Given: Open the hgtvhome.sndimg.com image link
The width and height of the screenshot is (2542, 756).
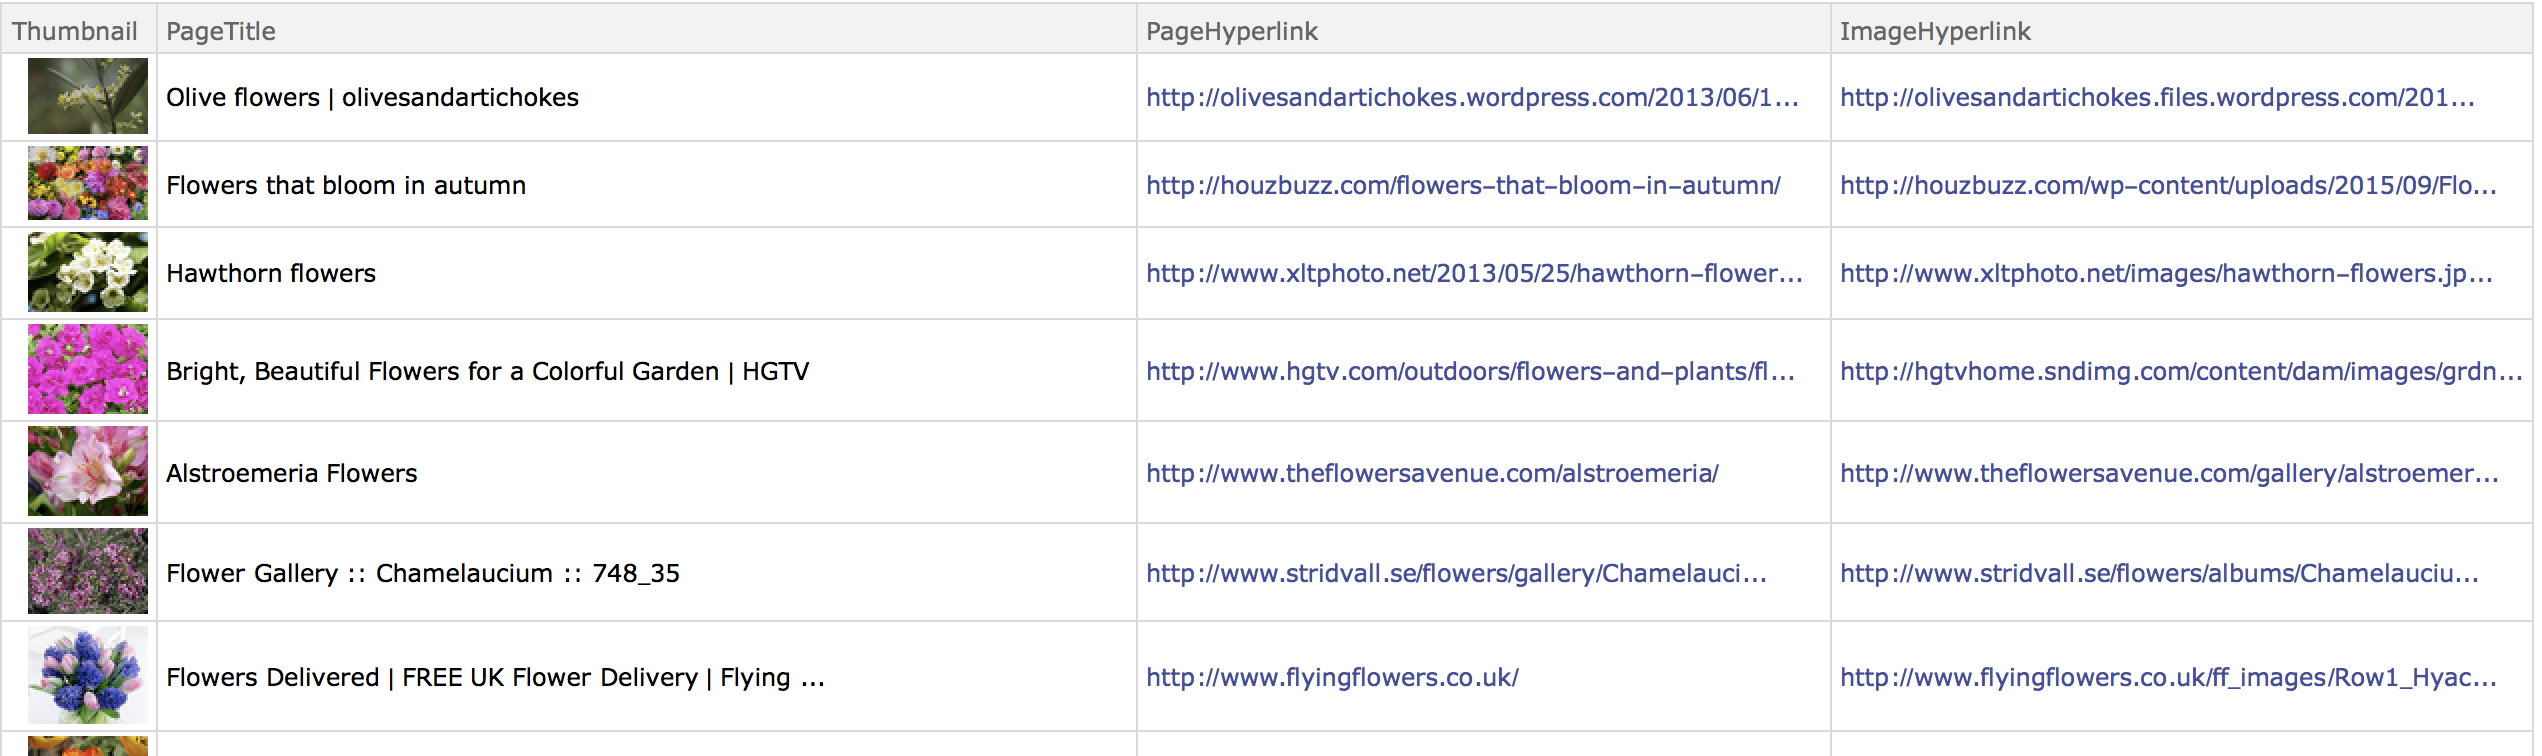Looking at the screenshot, I should [x=2181, y=371].
